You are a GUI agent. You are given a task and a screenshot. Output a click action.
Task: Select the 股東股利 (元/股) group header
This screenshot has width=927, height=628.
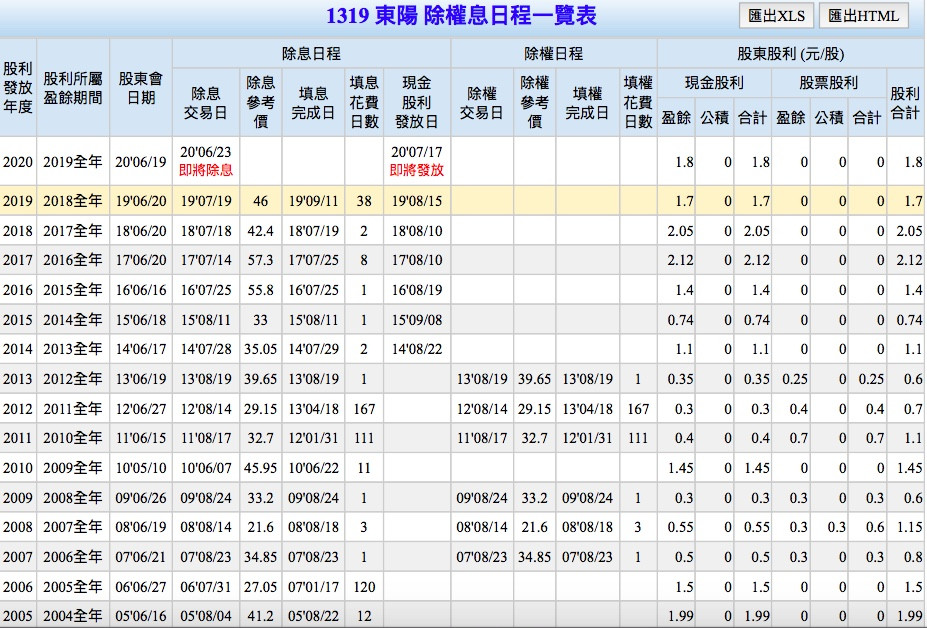pos(789,54)
